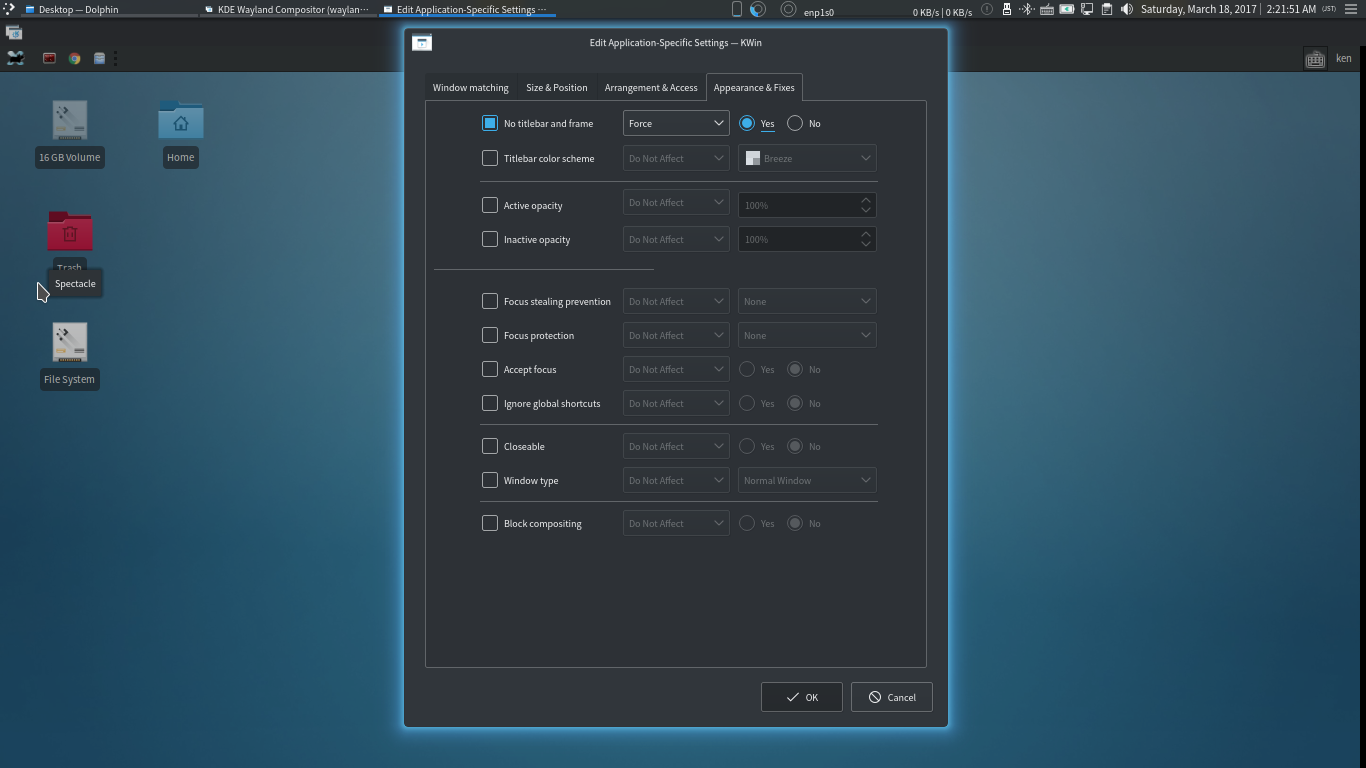Enable Active opacity checkbox
Viewport: 1366px width, 768px height.
click(x=490, y=205)
